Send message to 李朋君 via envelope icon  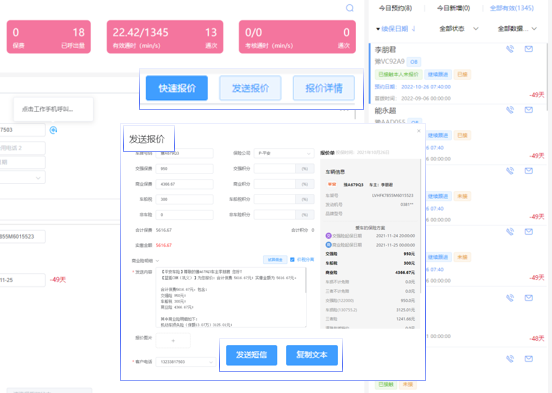coord(528,49)
